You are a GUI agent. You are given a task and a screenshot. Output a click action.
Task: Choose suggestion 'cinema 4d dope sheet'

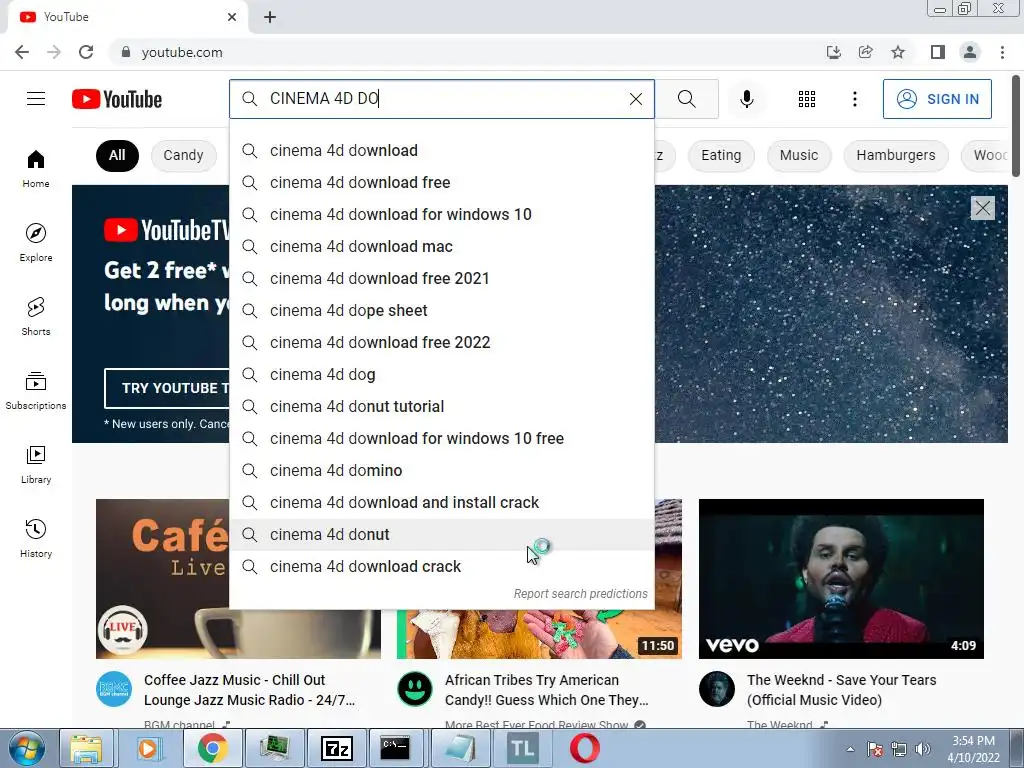coord(442,310)
